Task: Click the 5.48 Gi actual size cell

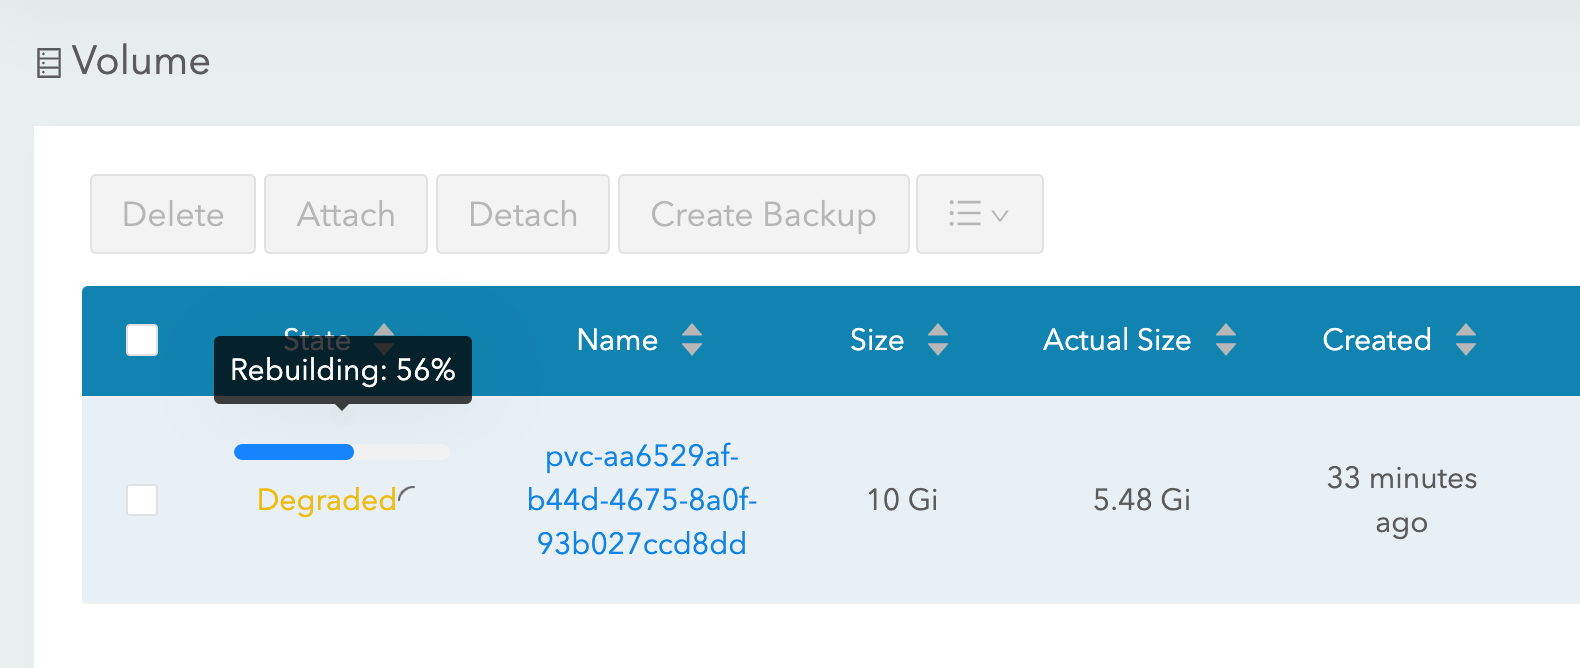Action: (1142, 500)
